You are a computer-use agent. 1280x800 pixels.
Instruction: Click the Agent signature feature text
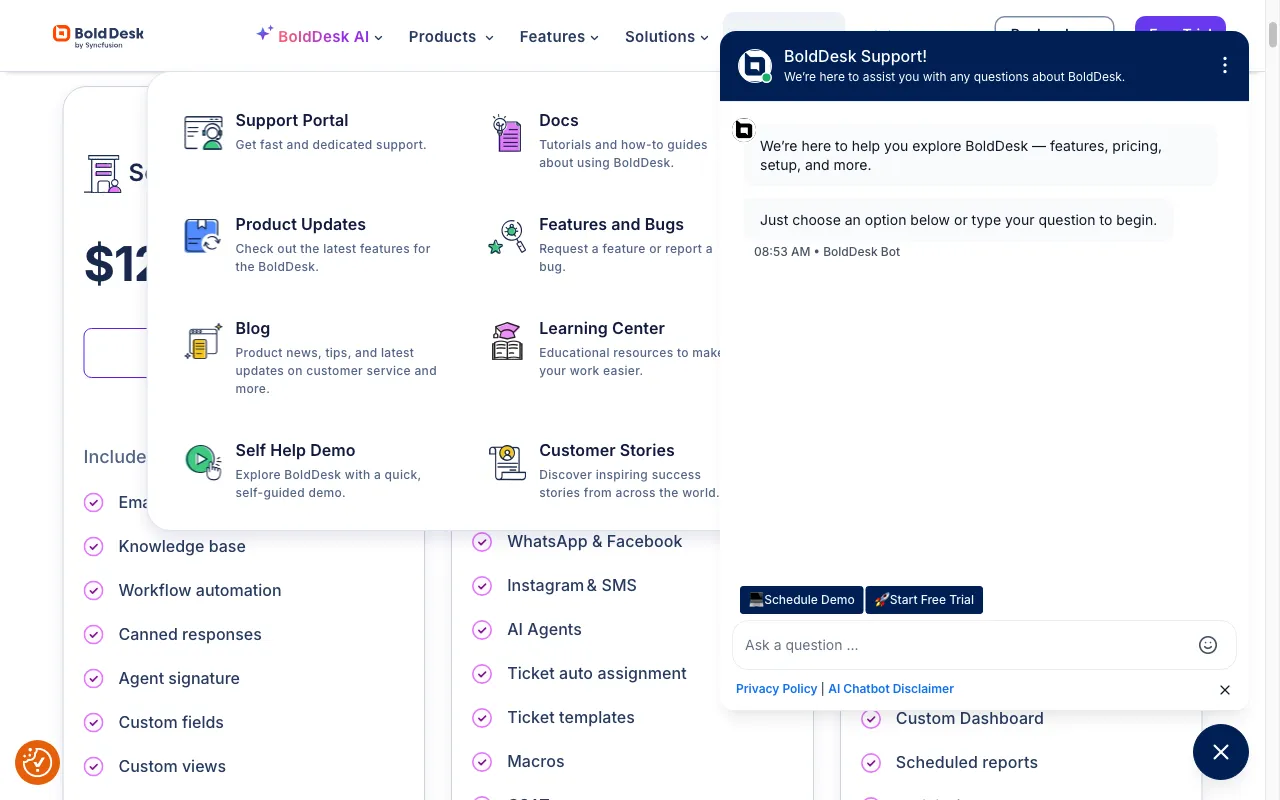179,678
